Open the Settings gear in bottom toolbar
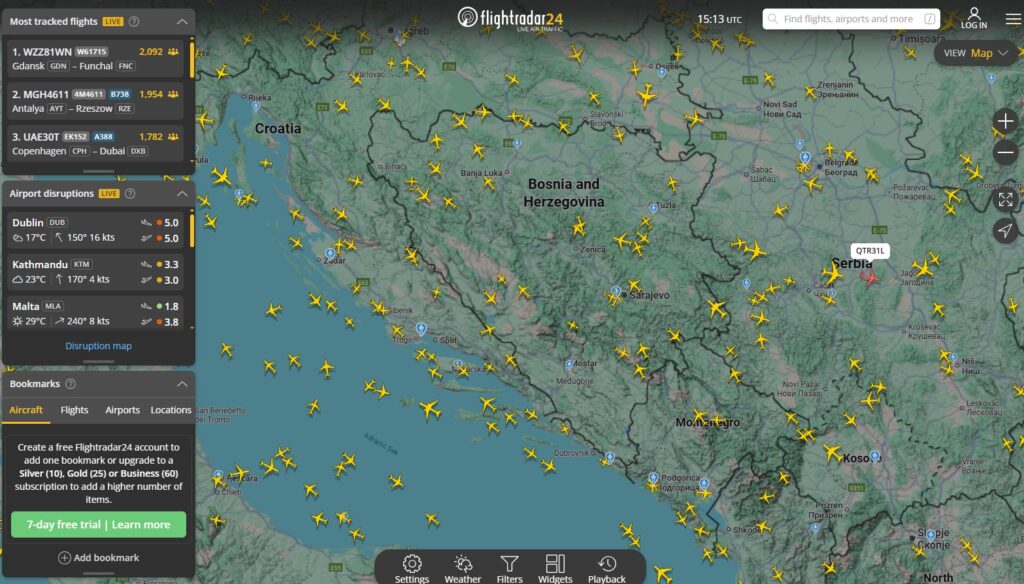The image size is (1024, 584). click(412, 567)
